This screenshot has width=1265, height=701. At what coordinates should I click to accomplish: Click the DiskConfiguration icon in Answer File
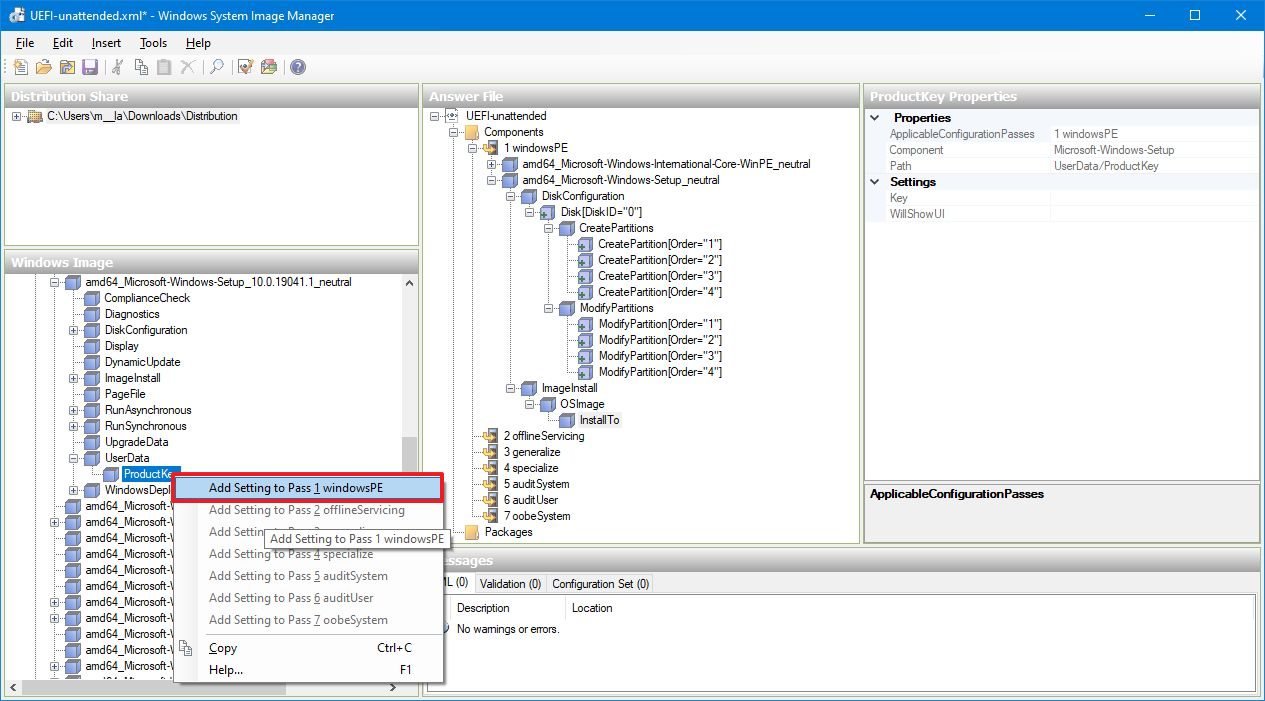click(x=529, y=196)
